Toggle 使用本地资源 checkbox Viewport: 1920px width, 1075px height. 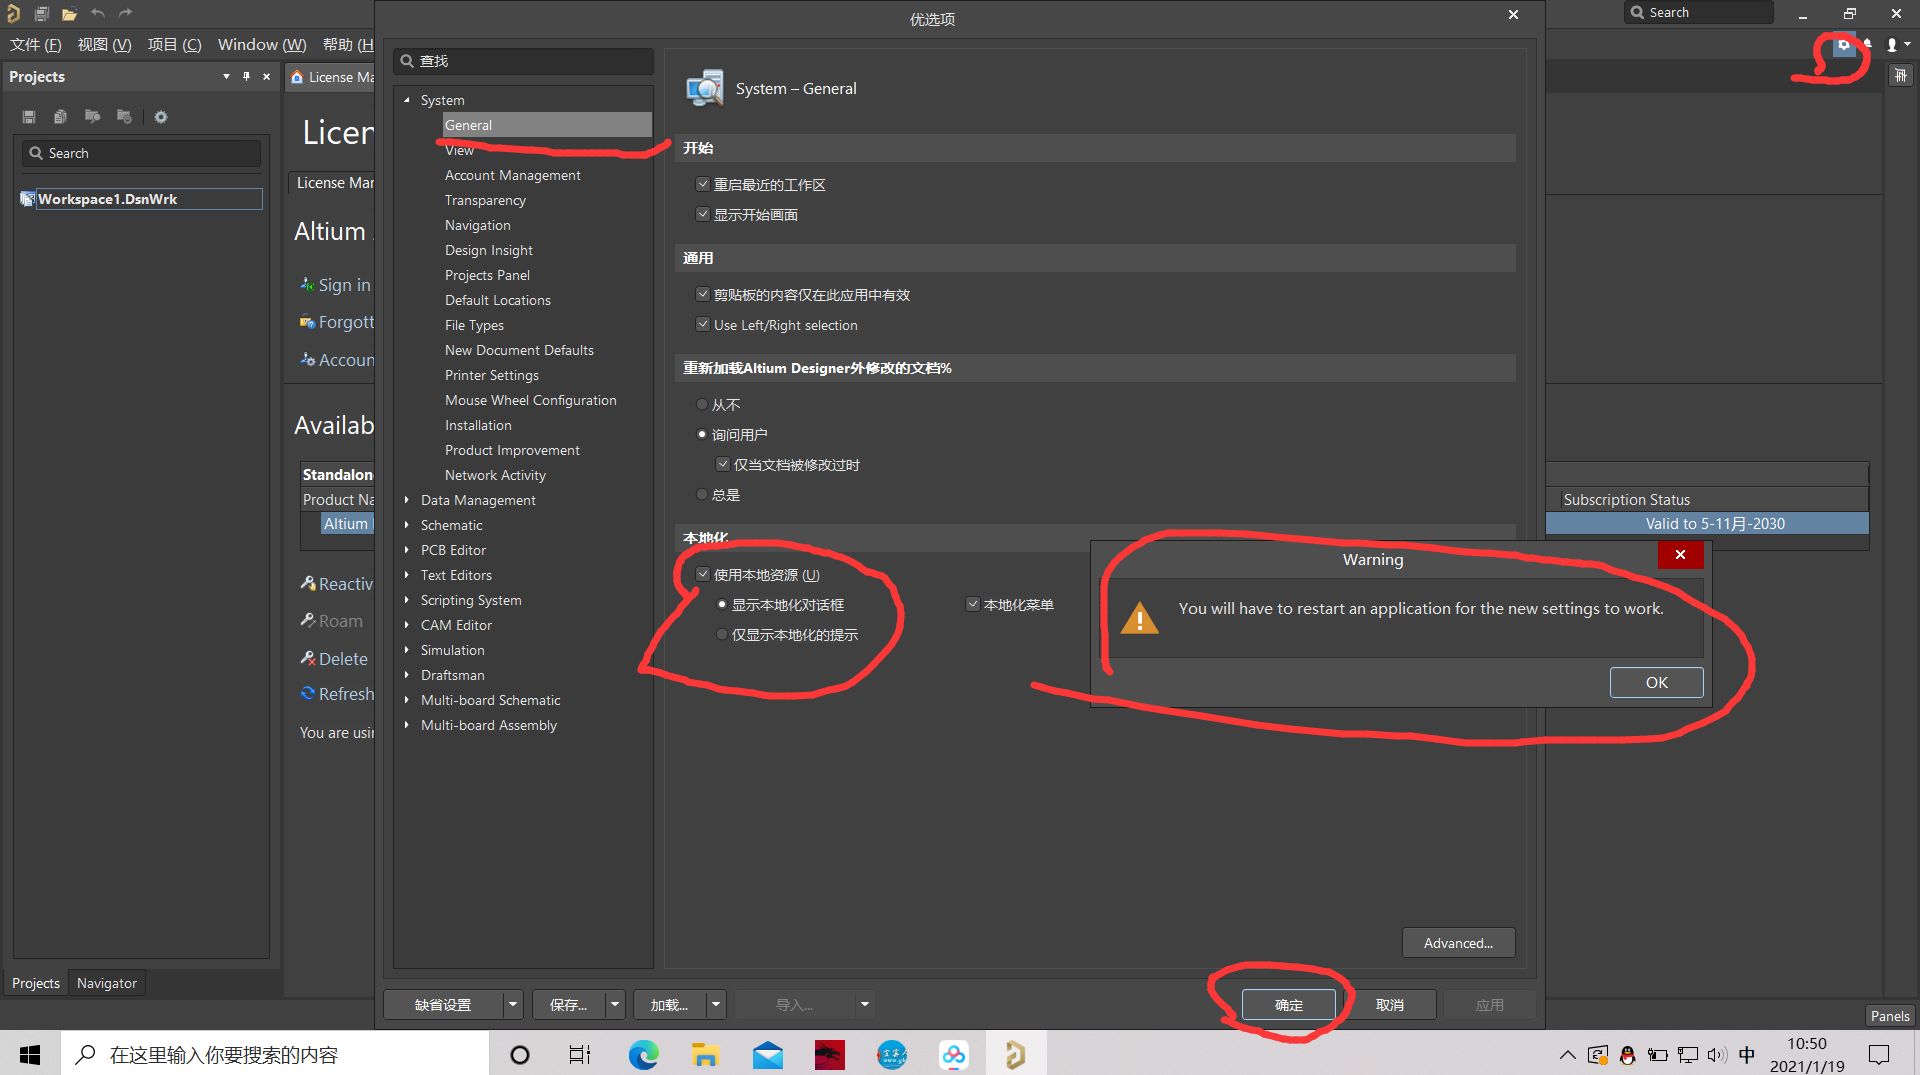(x=702, y=574)
